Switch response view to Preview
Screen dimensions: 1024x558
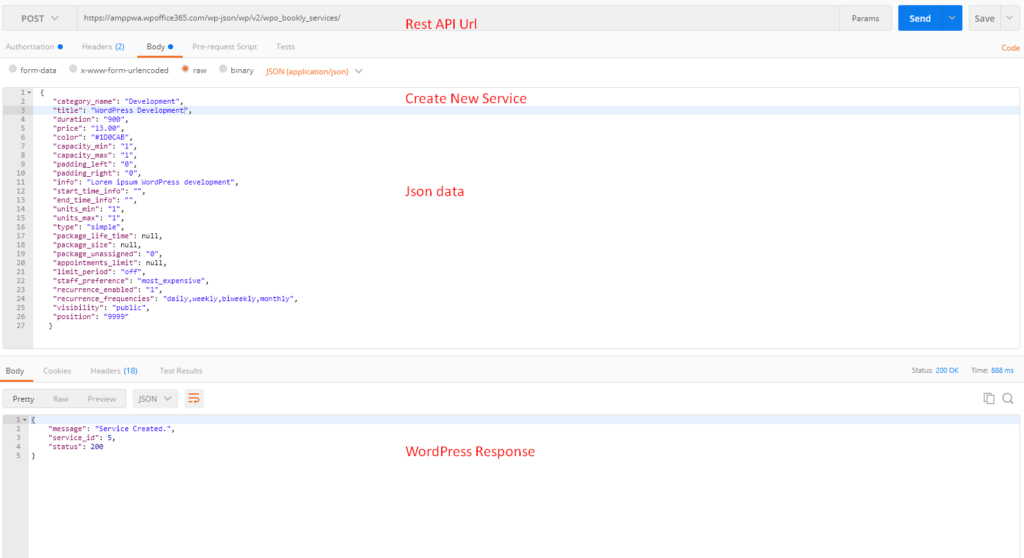point(101,399)
